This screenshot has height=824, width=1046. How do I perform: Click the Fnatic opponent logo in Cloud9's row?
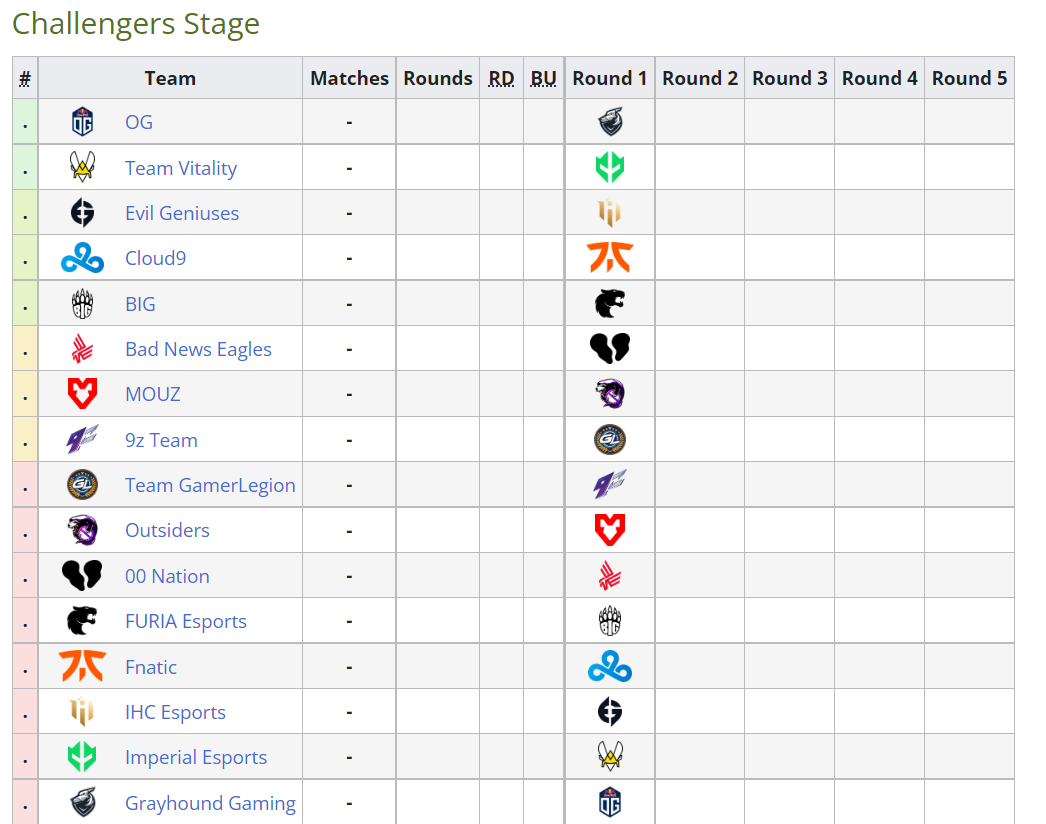(x=610, y=258)
